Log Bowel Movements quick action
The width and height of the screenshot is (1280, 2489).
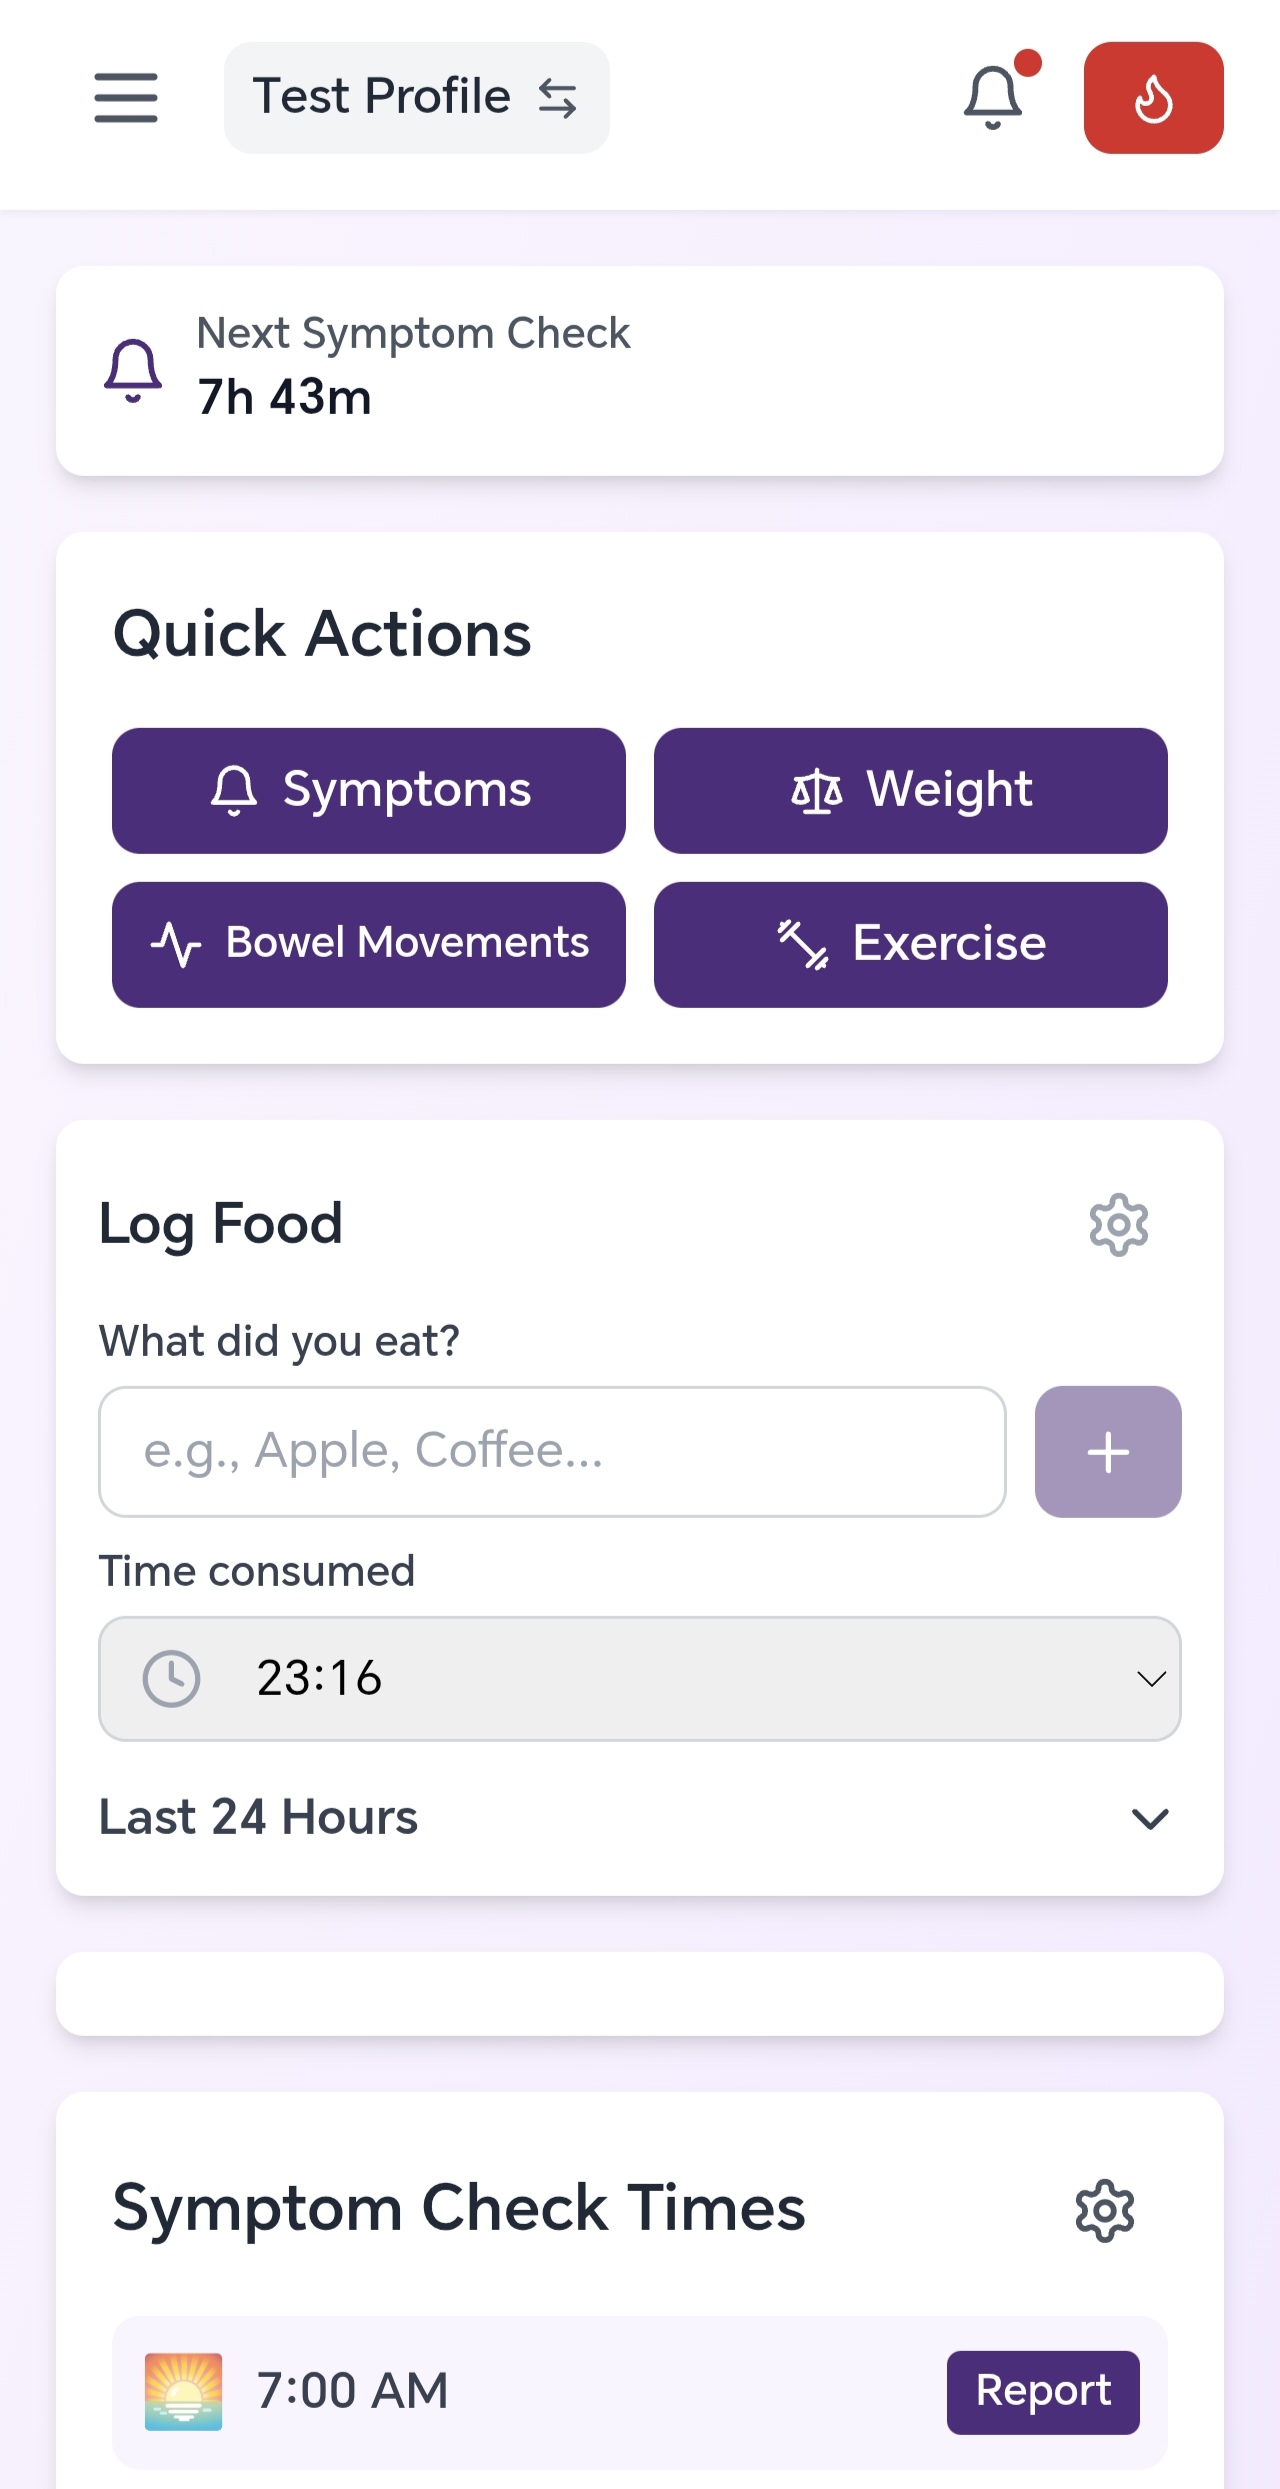click(x=369, y=944)
